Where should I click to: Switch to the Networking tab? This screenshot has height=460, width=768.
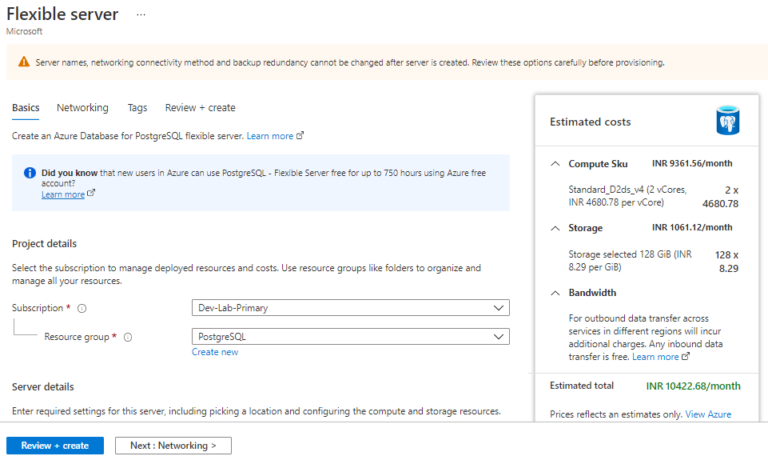click(82, 108)
